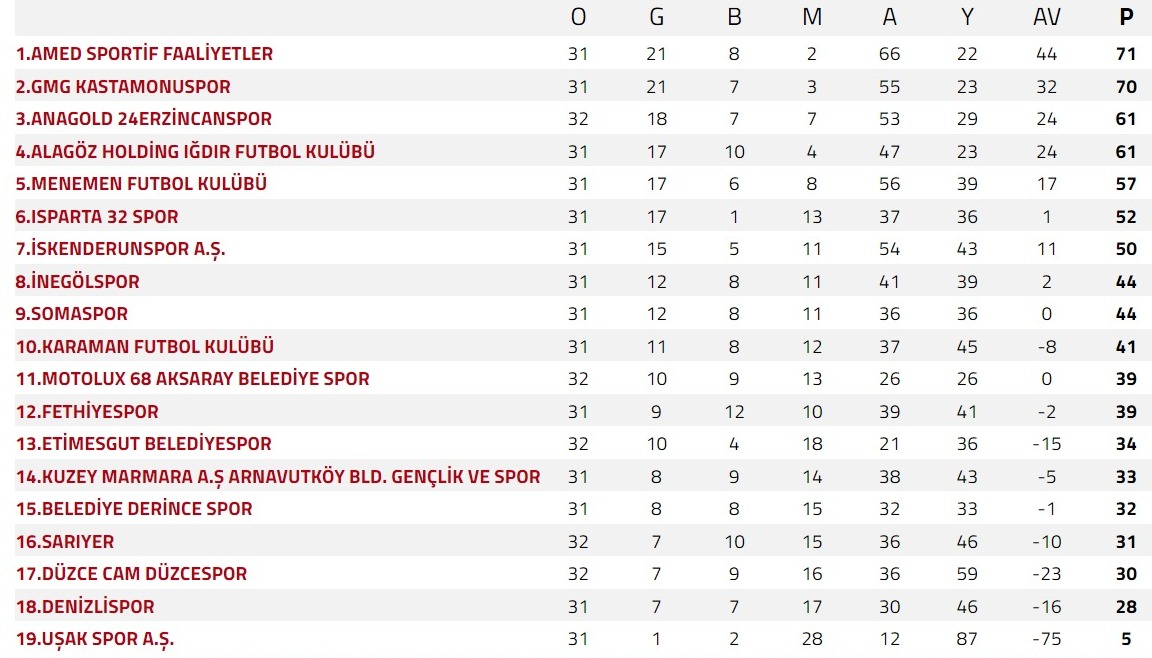This screenshot has height=658, width=1152.
Task: Click Düzce Cam Düzcespor link
Action: tap(131, 574)
